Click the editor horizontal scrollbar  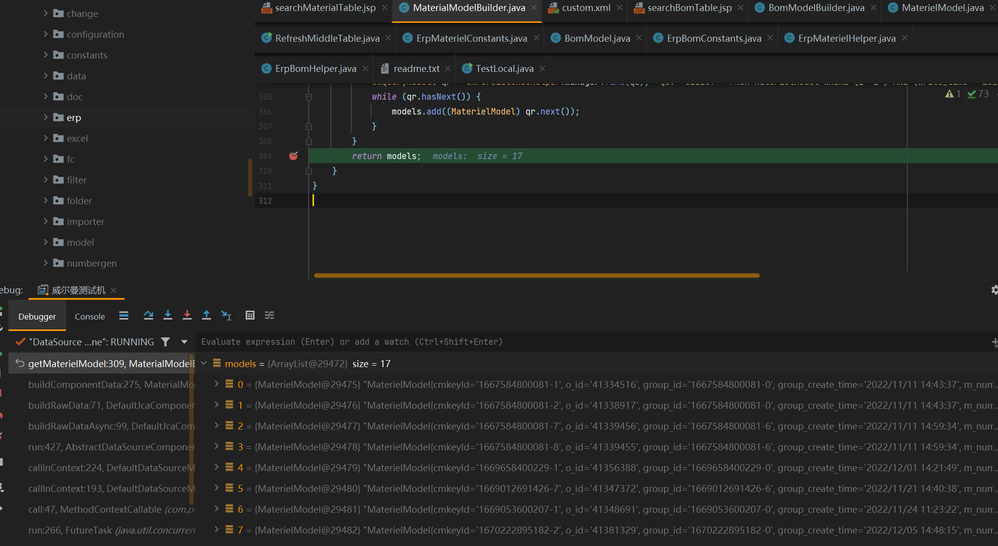click(536, 275)
